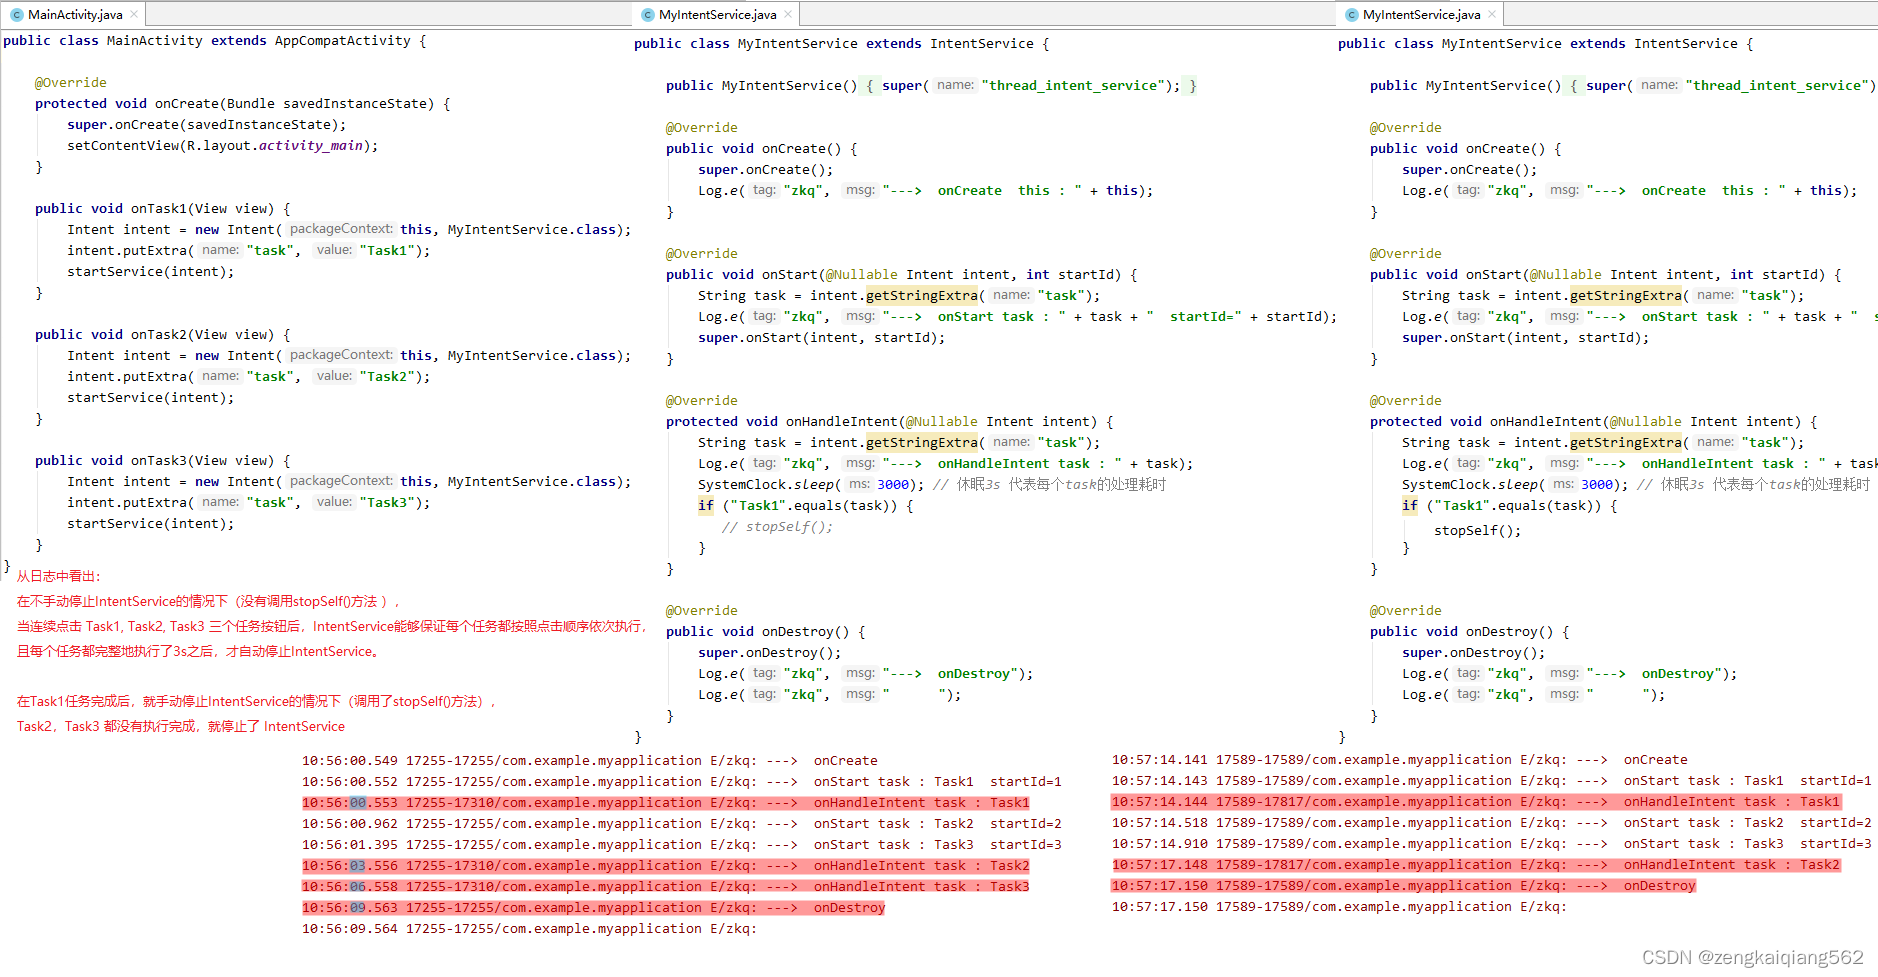Select the middle pane MyIntentService.java tab

tap(717, 15)
